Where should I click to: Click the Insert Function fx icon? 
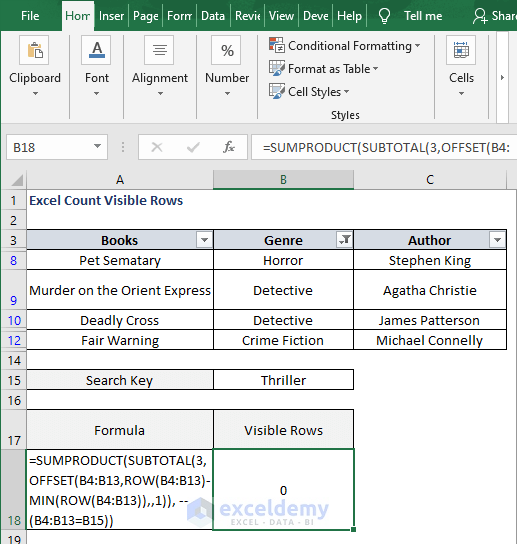point(229,147)
